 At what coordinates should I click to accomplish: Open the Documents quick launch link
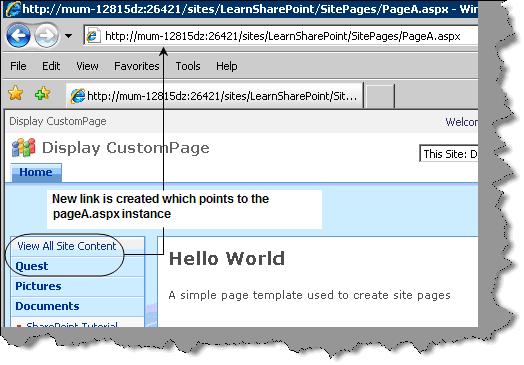[x=47, y=306]
